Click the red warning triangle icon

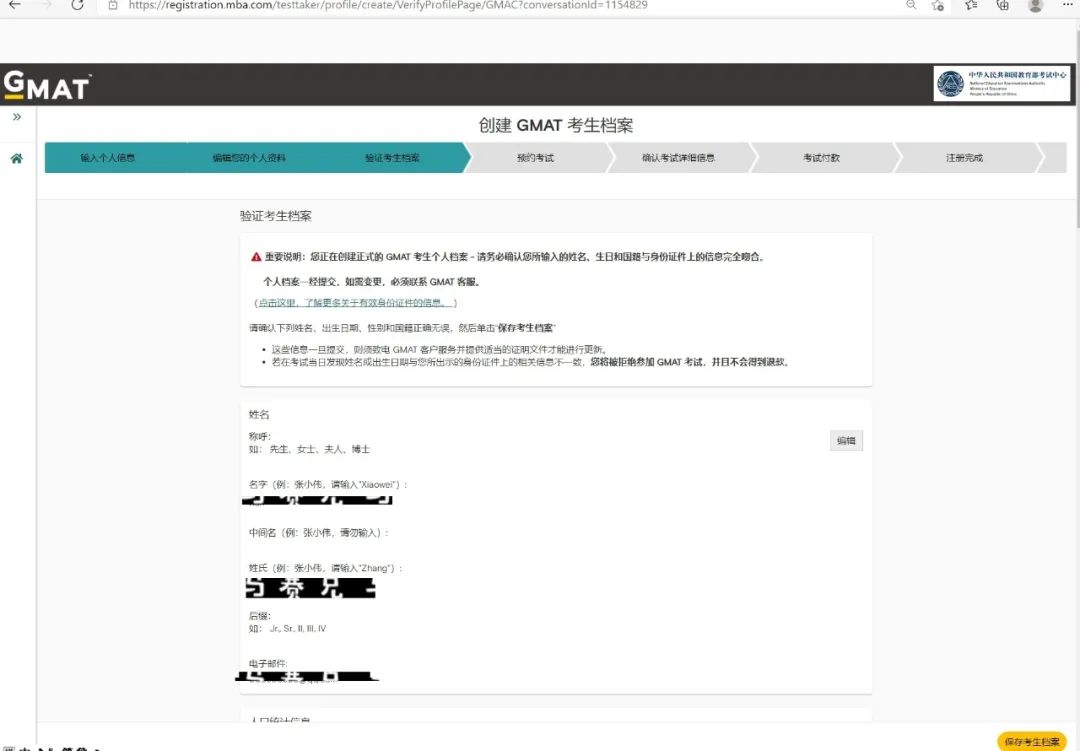[256, 257]
